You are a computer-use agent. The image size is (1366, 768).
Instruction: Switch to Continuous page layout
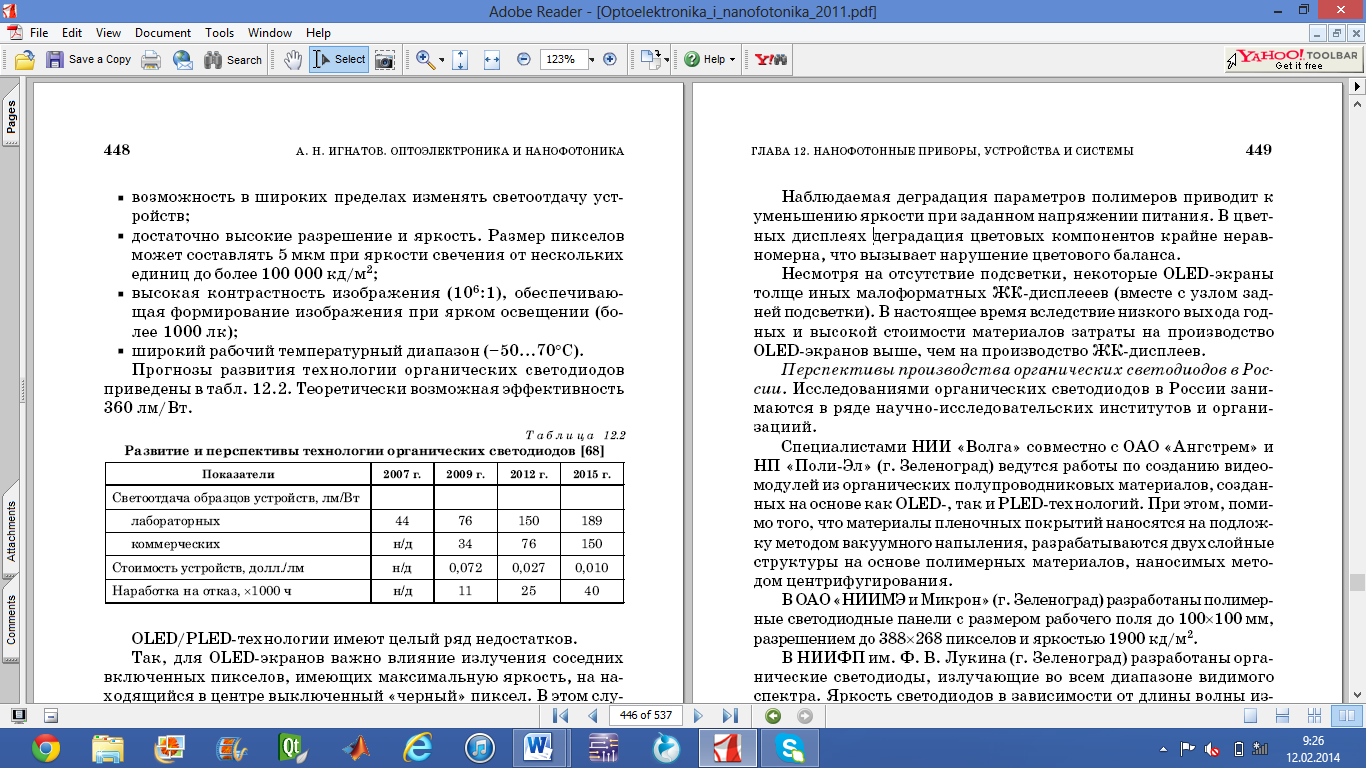[x=1283, y=716]
